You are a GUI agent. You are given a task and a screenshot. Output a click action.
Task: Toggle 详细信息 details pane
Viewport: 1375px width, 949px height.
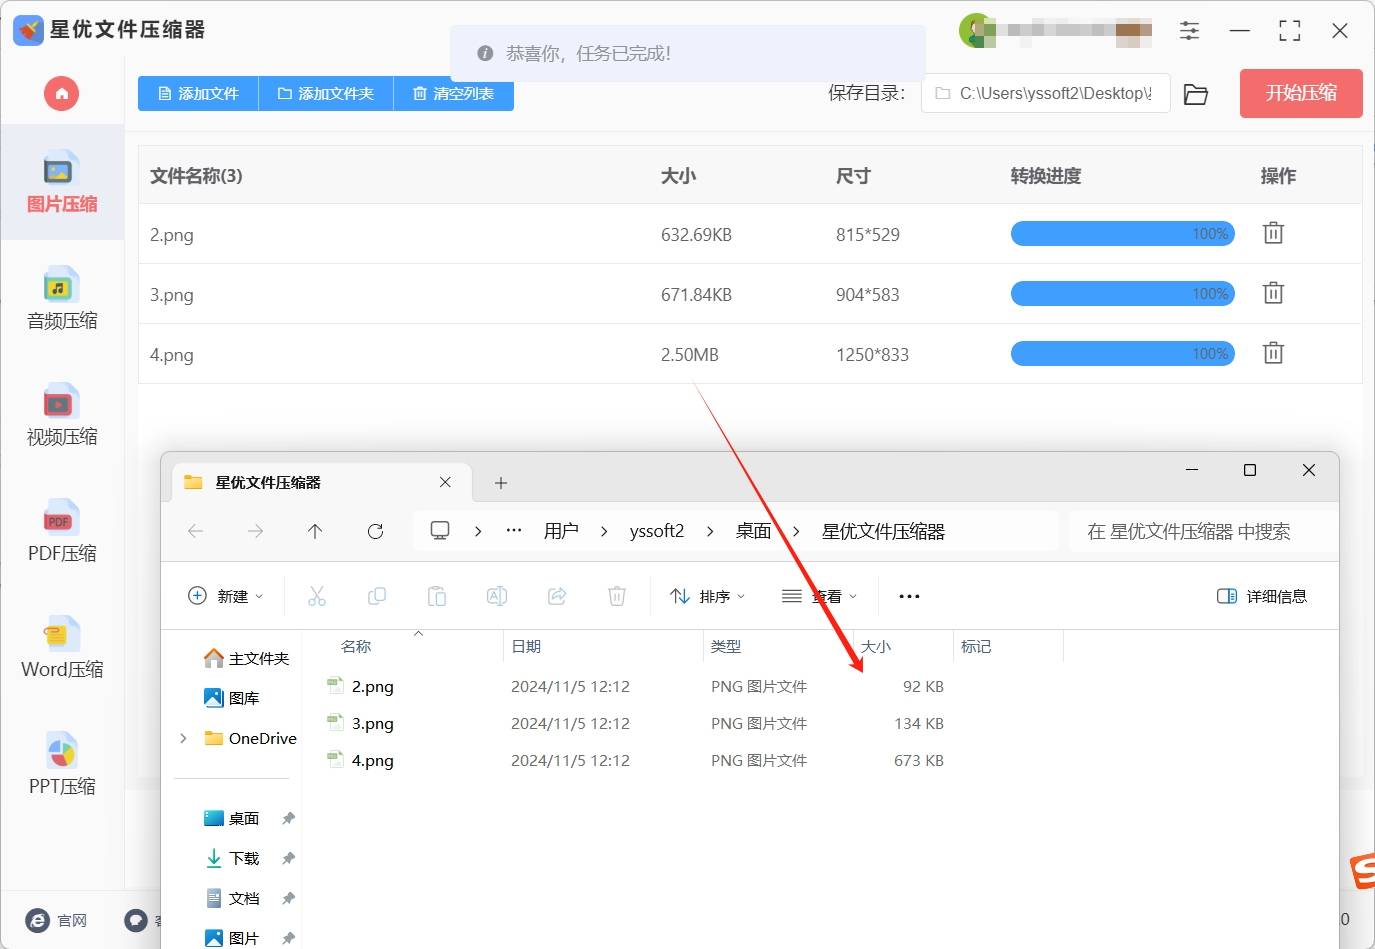pos(1262,596)
